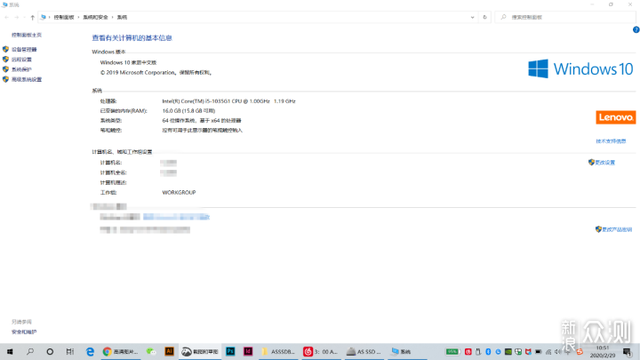Open taskbar Search magnifier

coord(30,351)
